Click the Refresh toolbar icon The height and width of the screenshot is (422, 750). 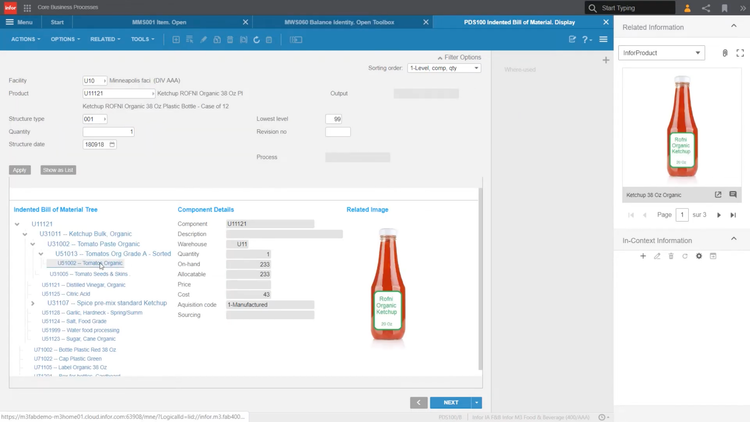[256, 40]
